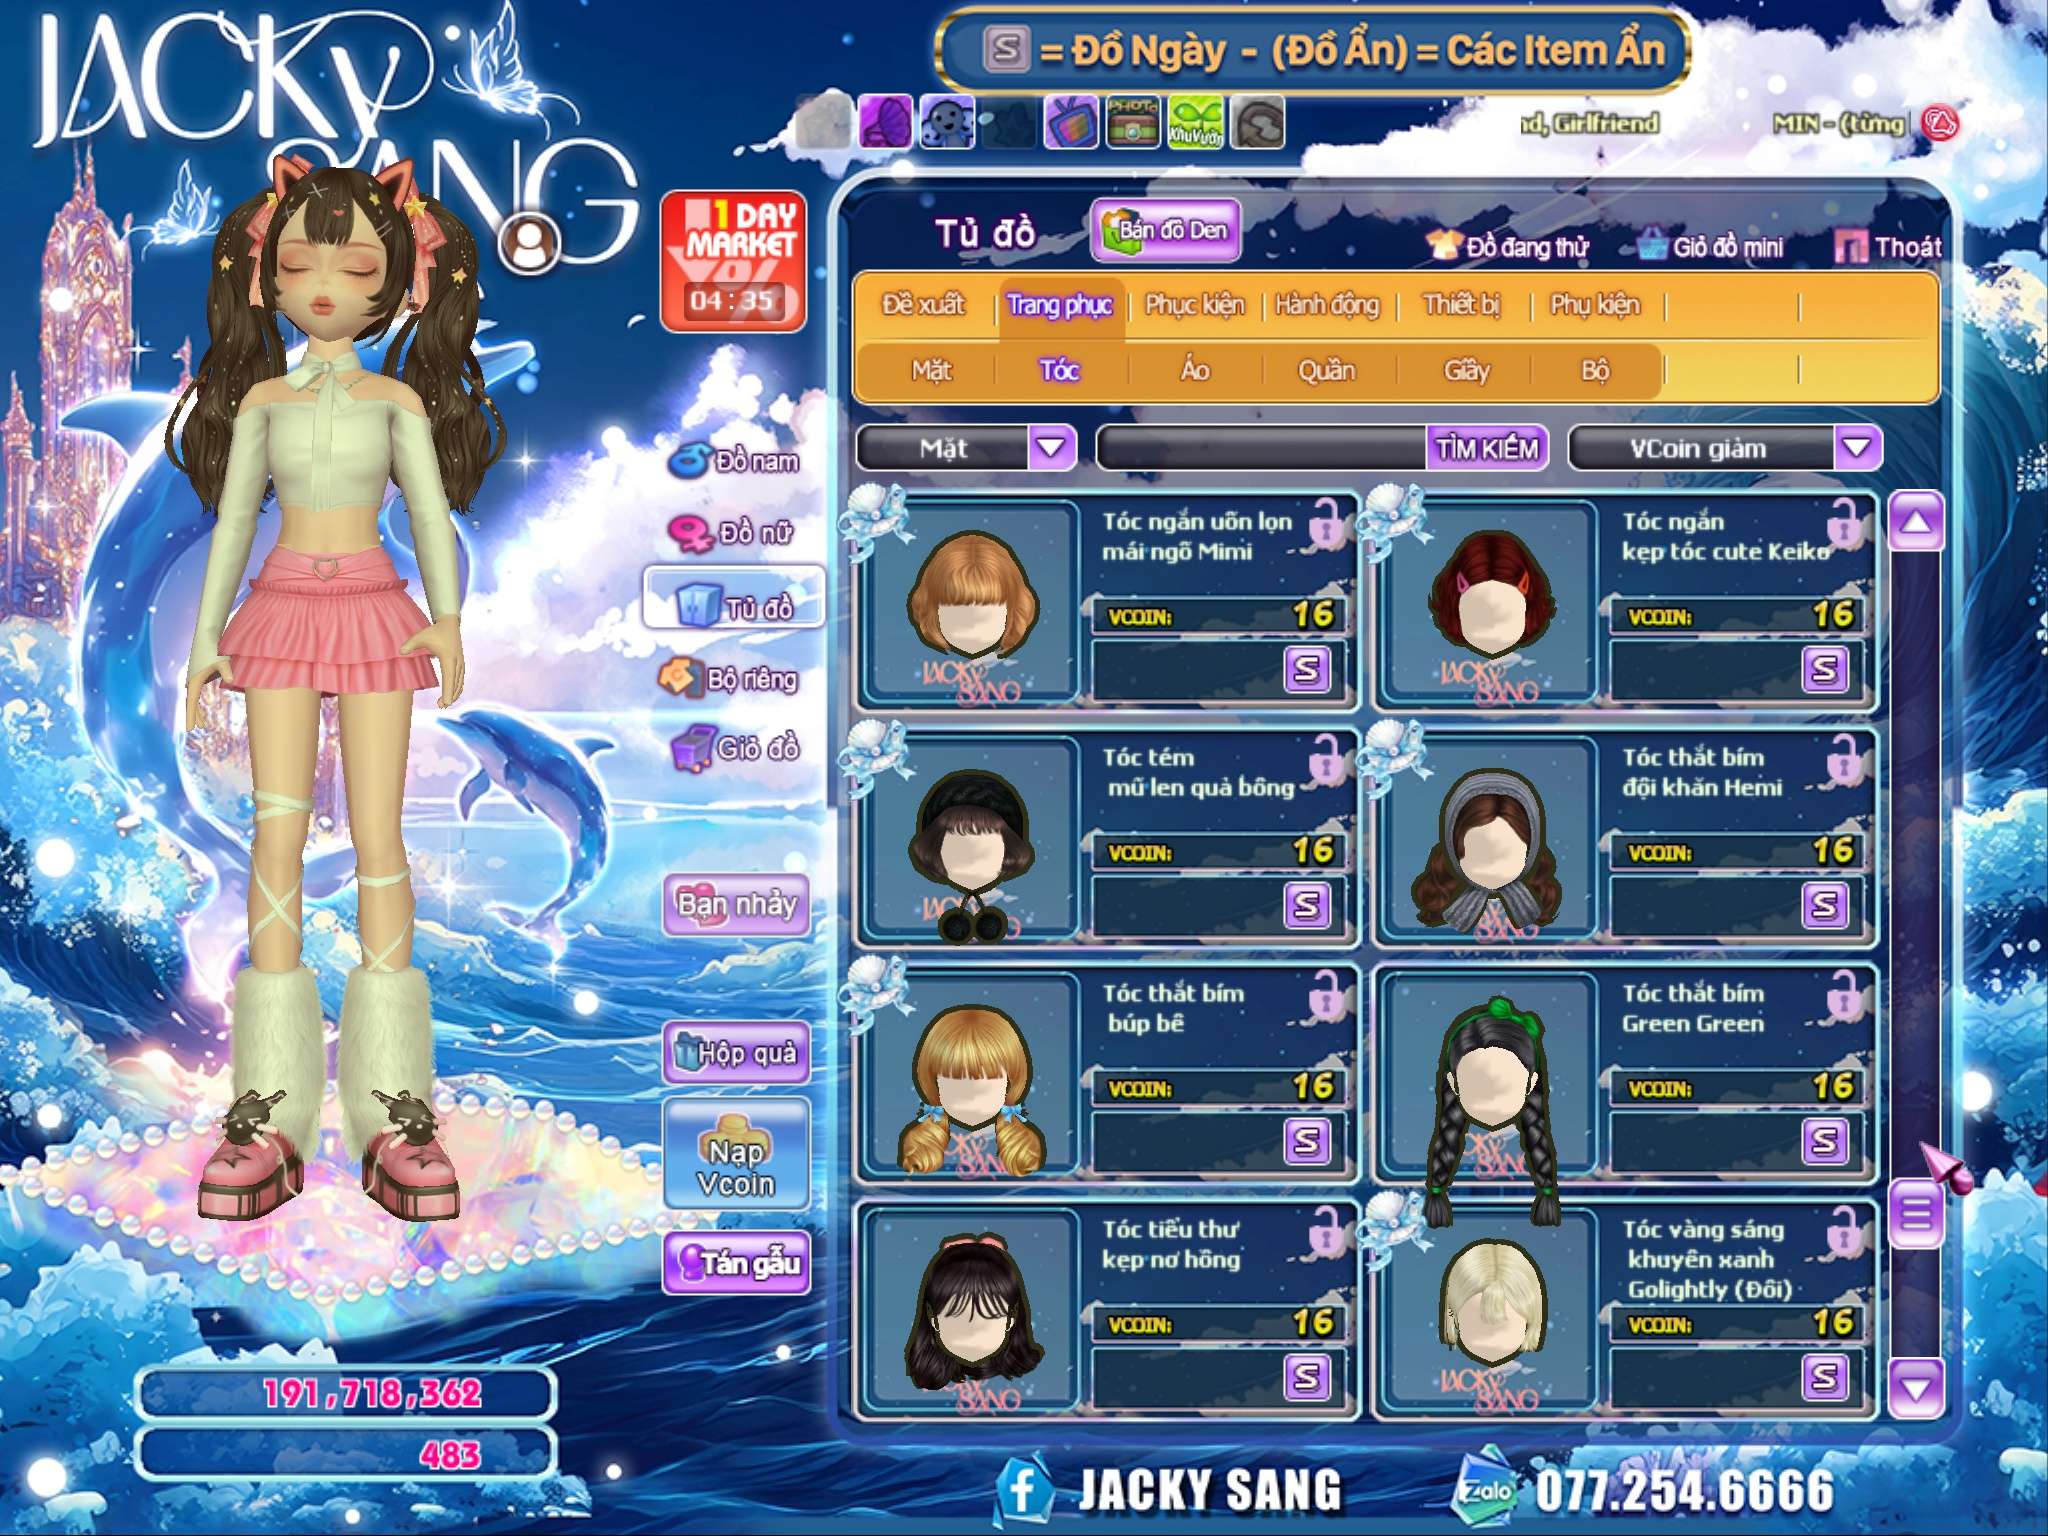The image size is (2048, 1536).
Task: Expand the VCoin giảm sort dropdown
Action: point(1857,447)
